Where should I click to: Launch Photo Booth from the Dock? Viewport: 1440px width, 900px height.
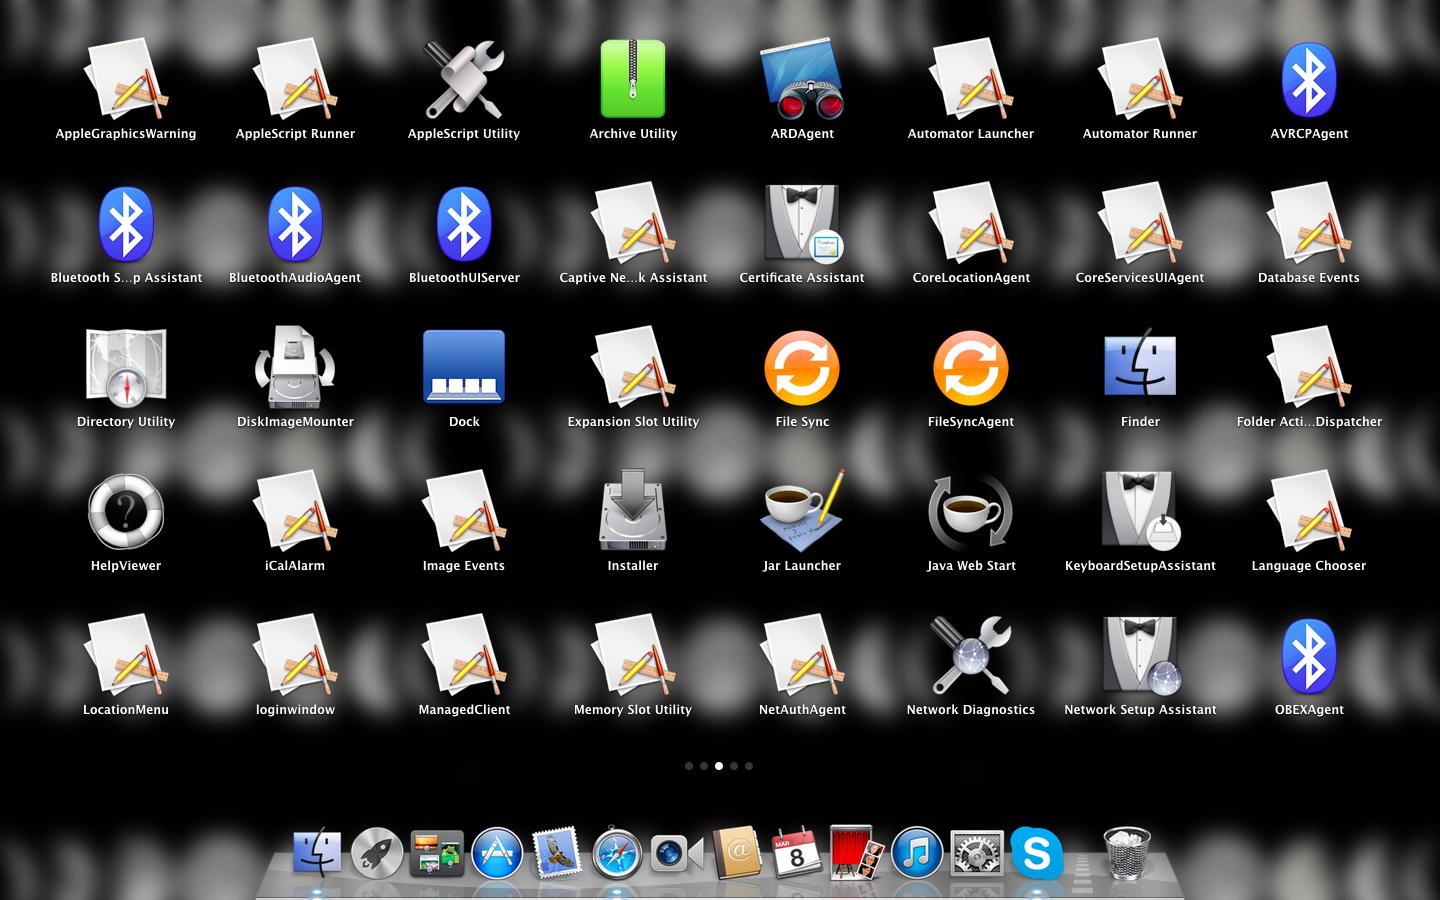(857, 853)
